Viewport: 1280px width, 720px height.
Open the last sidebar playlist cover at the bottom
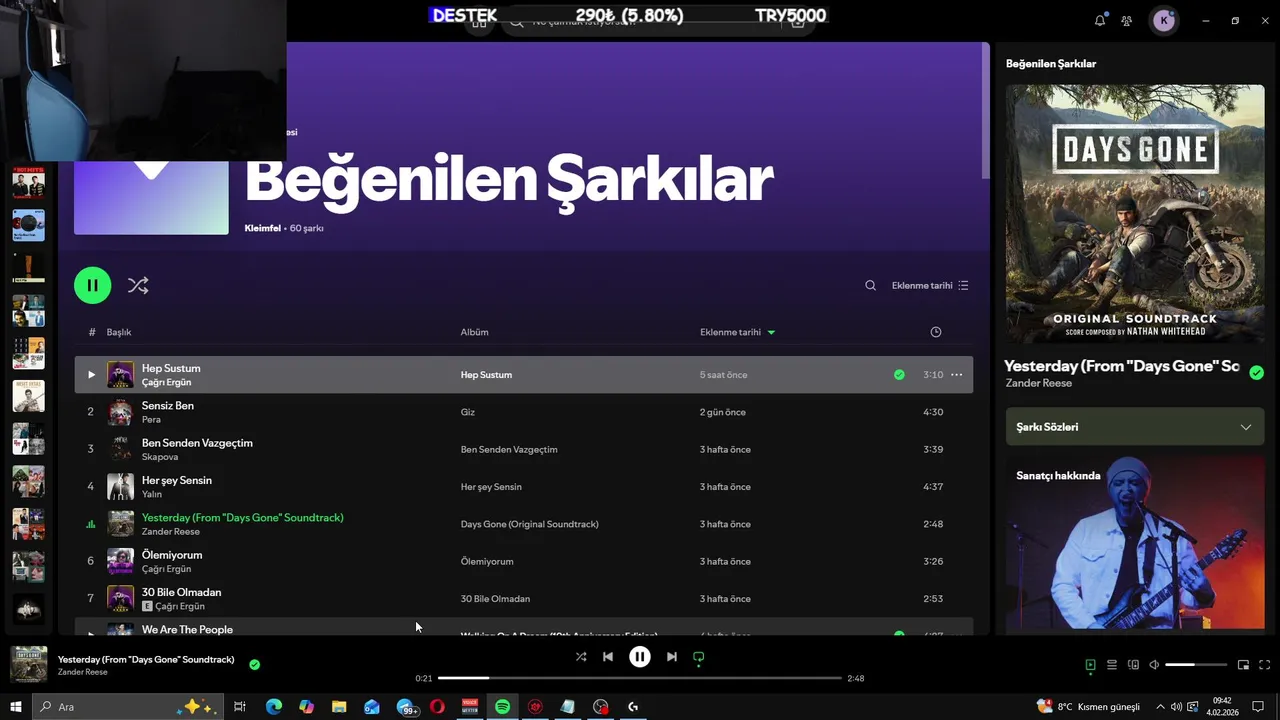(28, 609)
